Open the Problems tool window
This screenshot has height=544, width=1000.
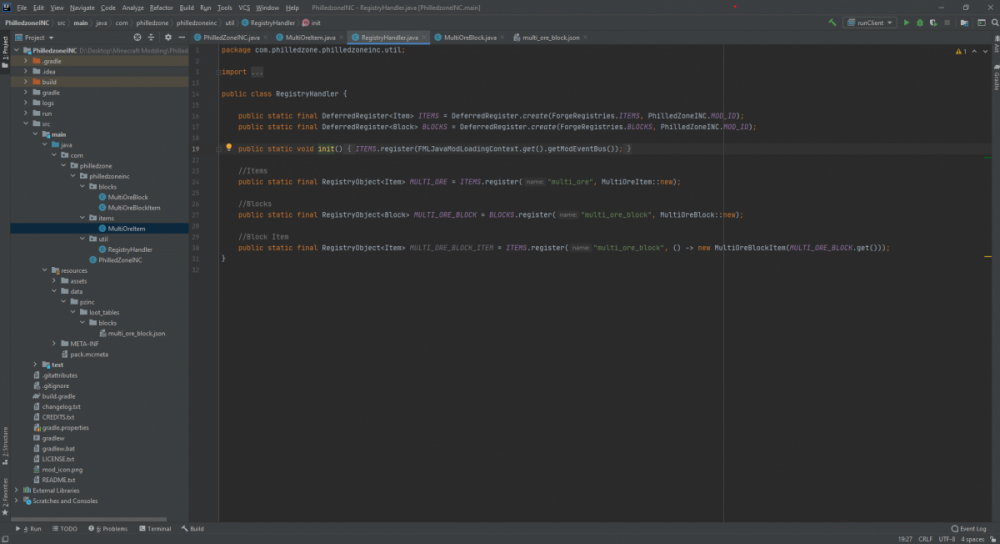pos(108,529)
